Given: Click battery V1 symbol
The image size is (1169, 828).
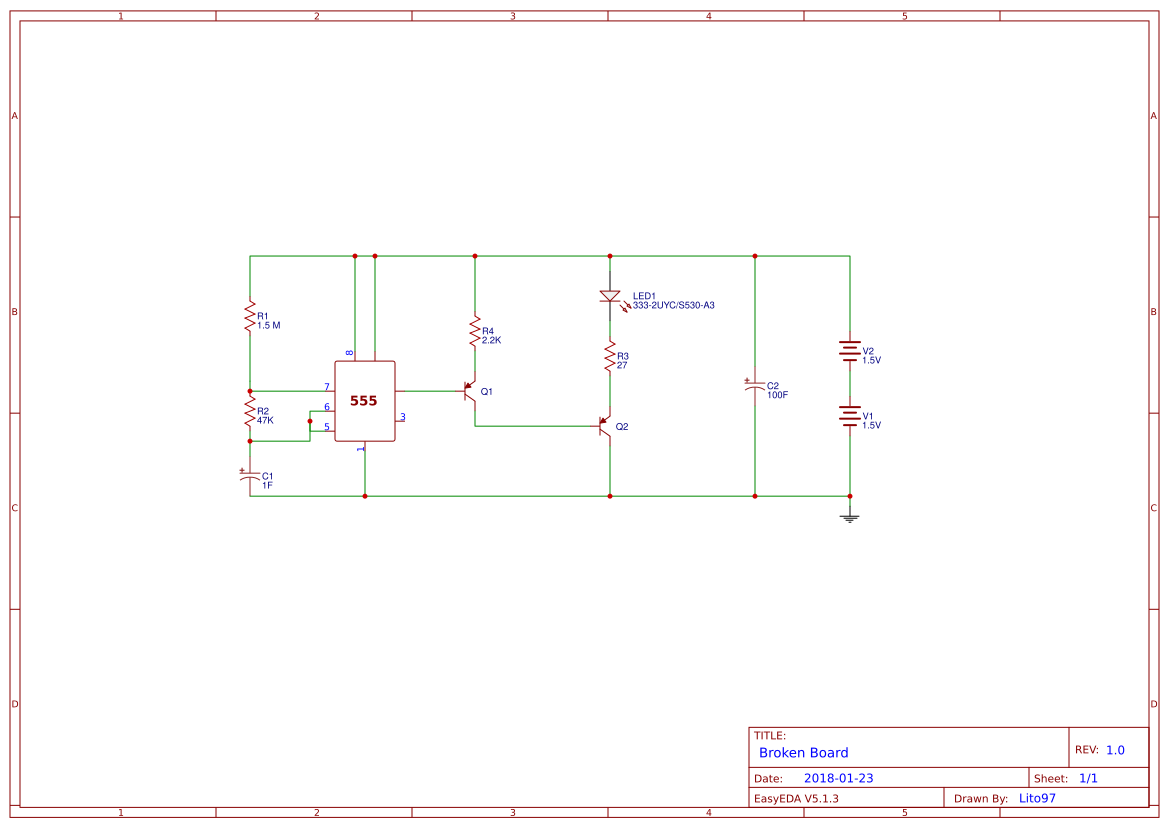Looking at the screenshot, I should (x=849, y=418).
